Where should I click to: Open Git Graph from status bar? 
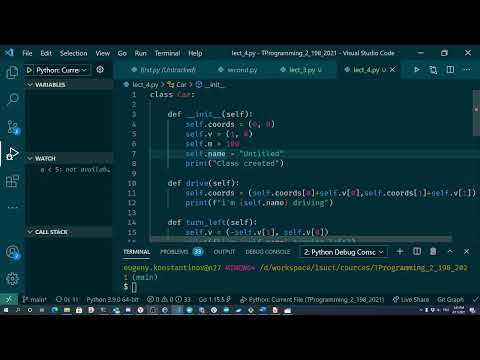(450, 299)
